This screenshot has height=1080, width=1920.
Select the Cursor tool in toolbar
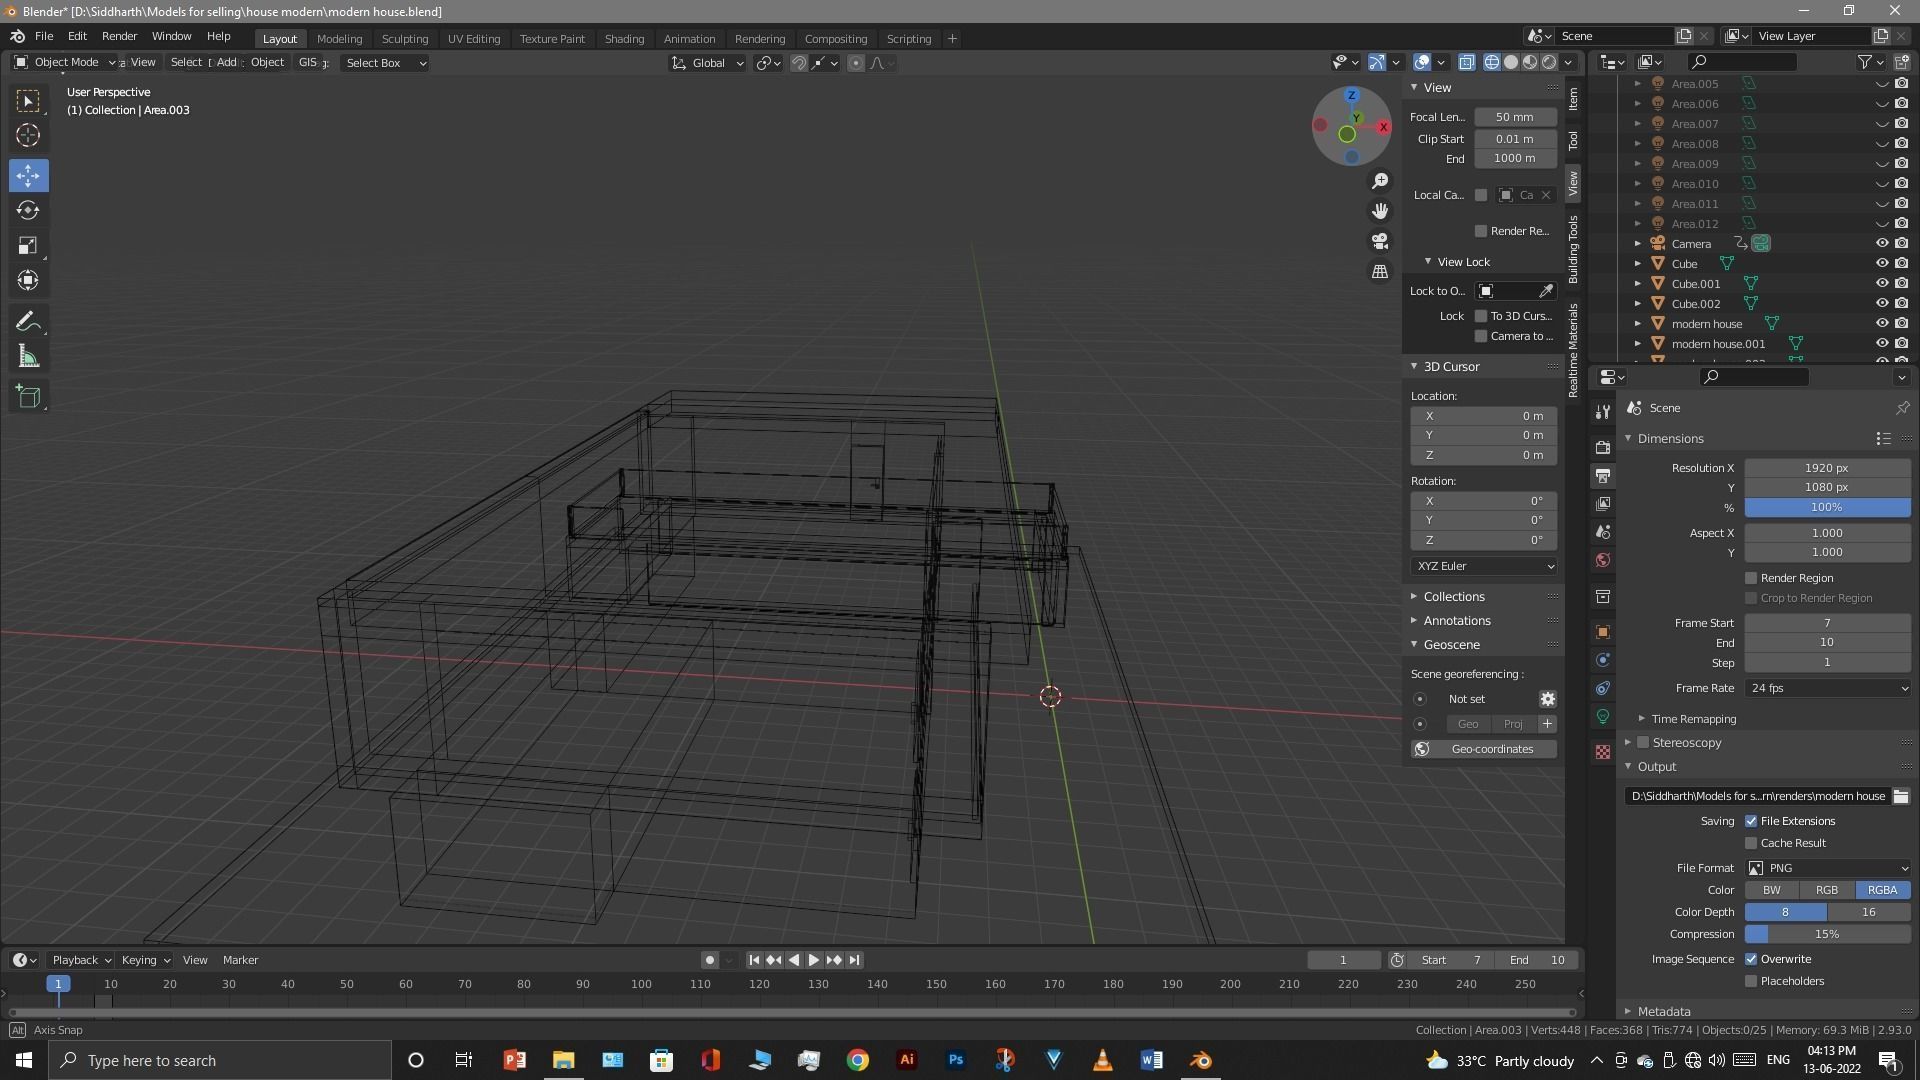click(x=28, y=135)
